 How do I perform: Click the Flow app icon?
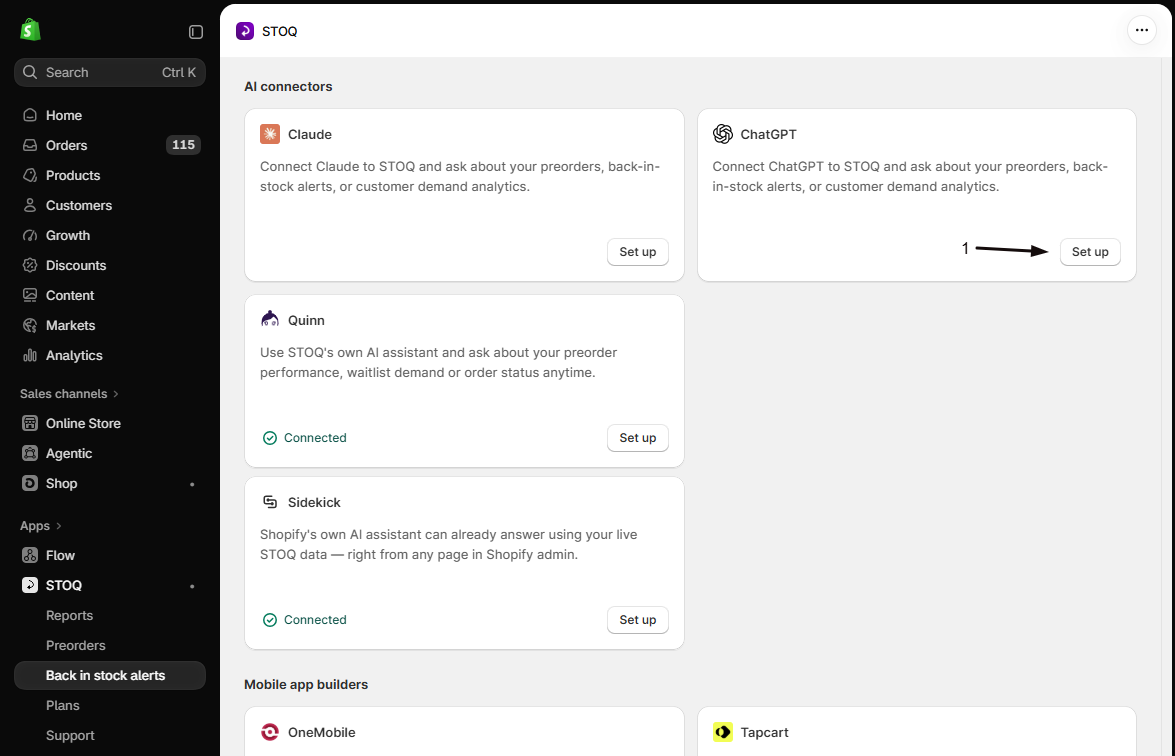(x=30, y=555)
